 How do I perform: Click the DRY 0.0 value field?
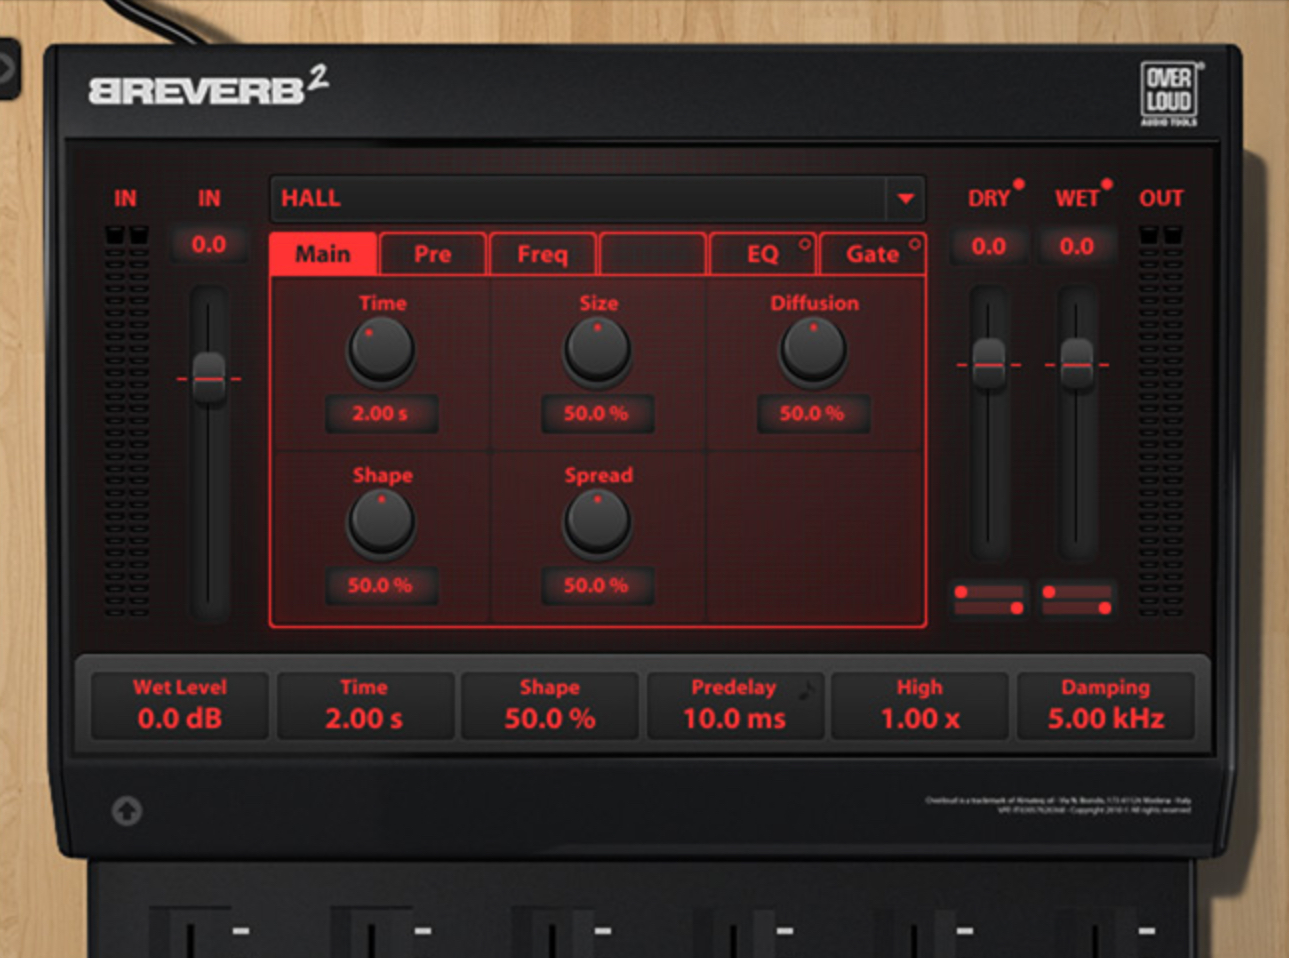(989, 246)
